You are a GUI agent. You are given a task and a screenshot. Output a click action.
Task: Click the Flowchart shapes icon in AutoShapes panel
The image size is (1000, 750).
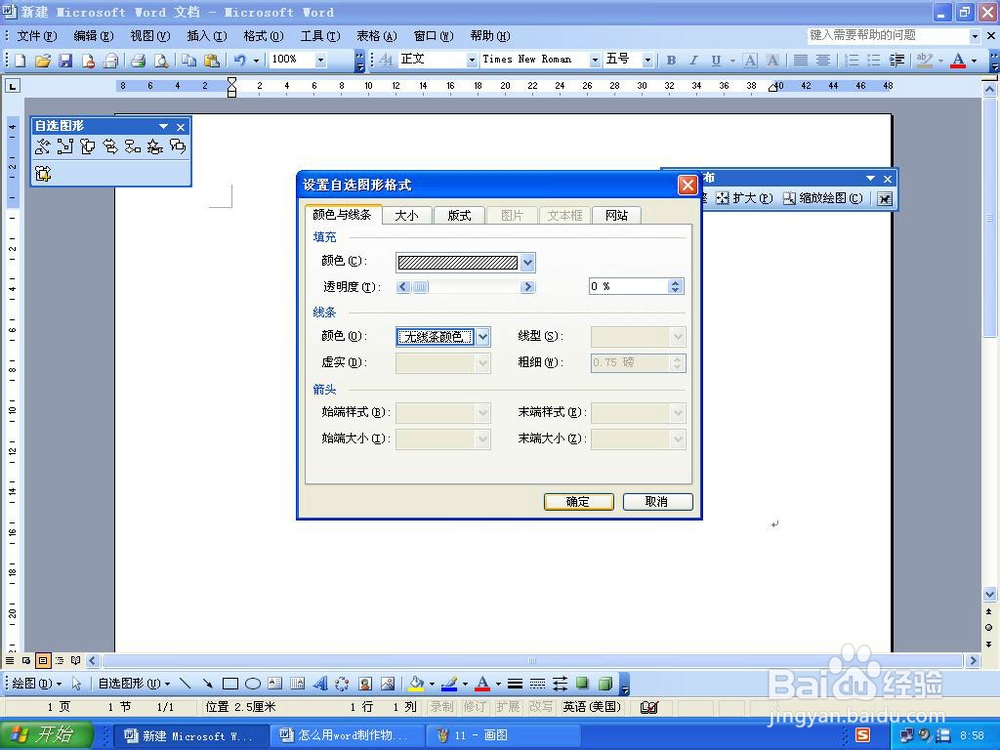coord(133,147)
